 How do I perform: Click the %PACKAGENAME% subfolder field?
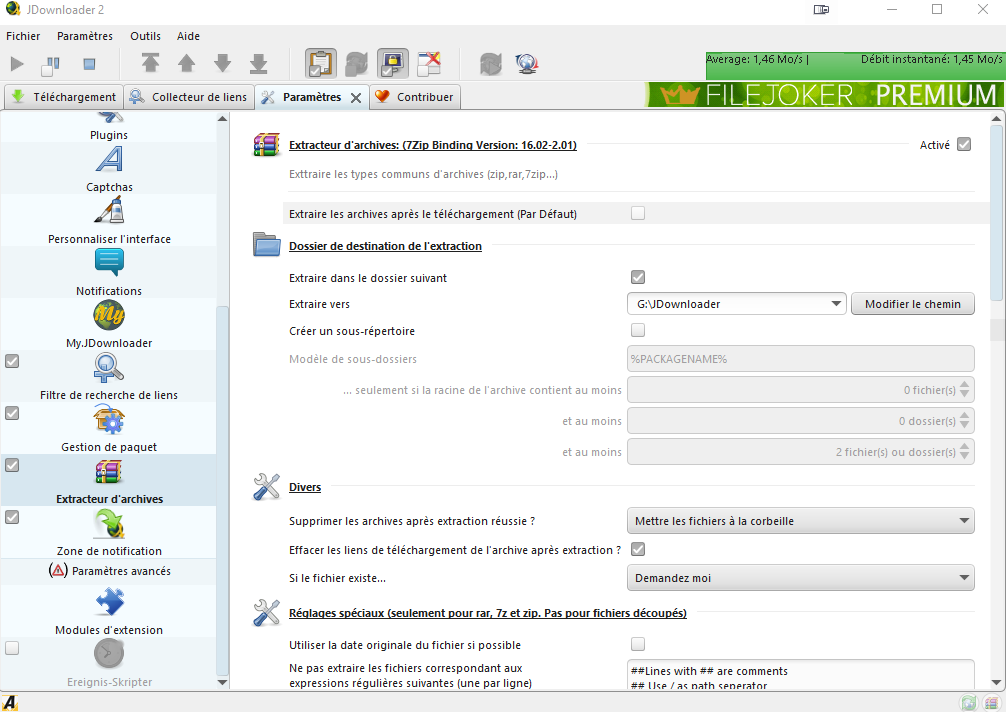pos(800,359)
